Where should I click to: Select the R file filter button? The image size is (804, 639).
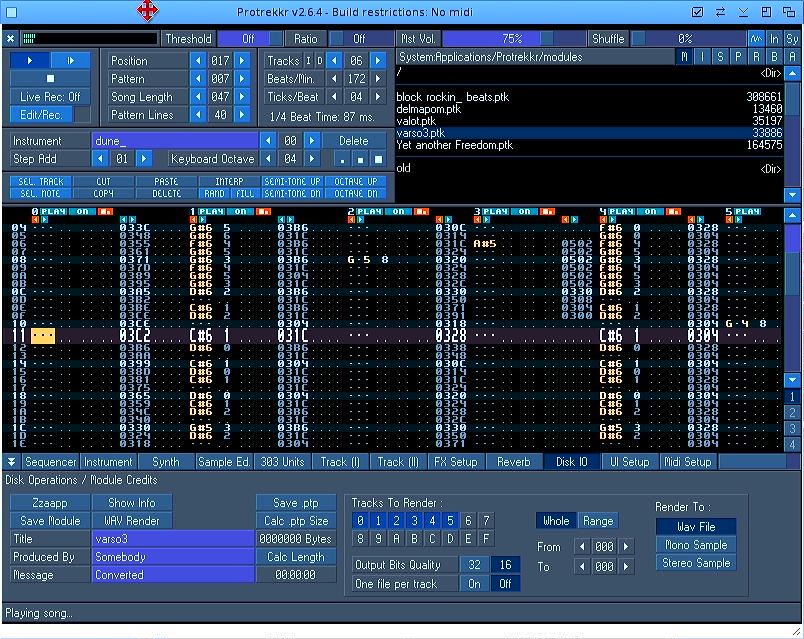756,57
